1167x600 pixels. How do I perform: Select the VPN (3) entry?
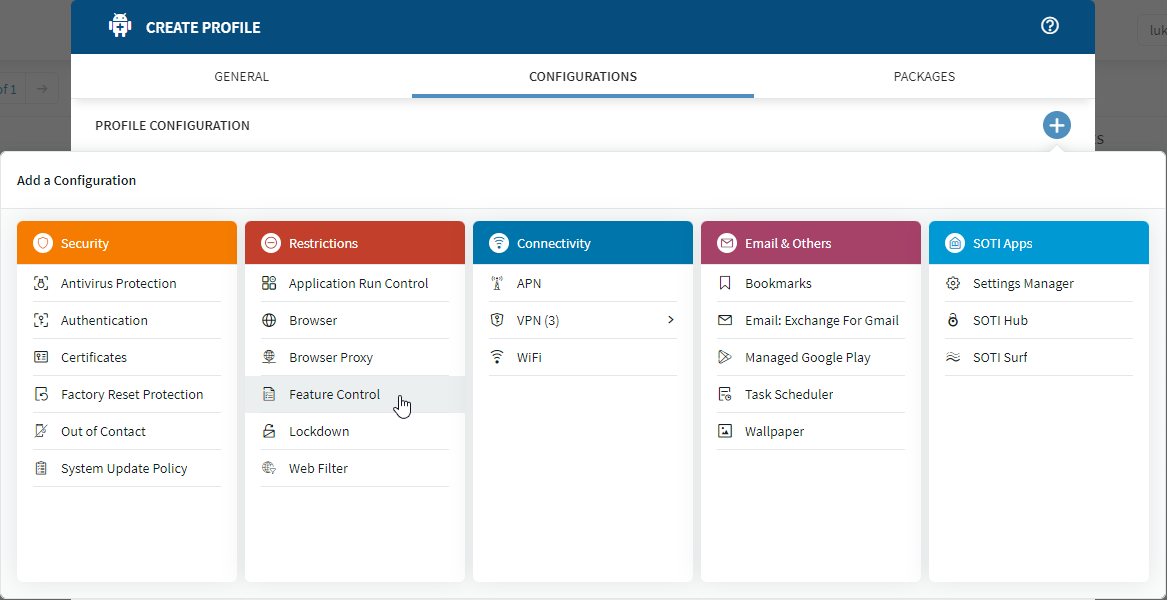point(583,321)
